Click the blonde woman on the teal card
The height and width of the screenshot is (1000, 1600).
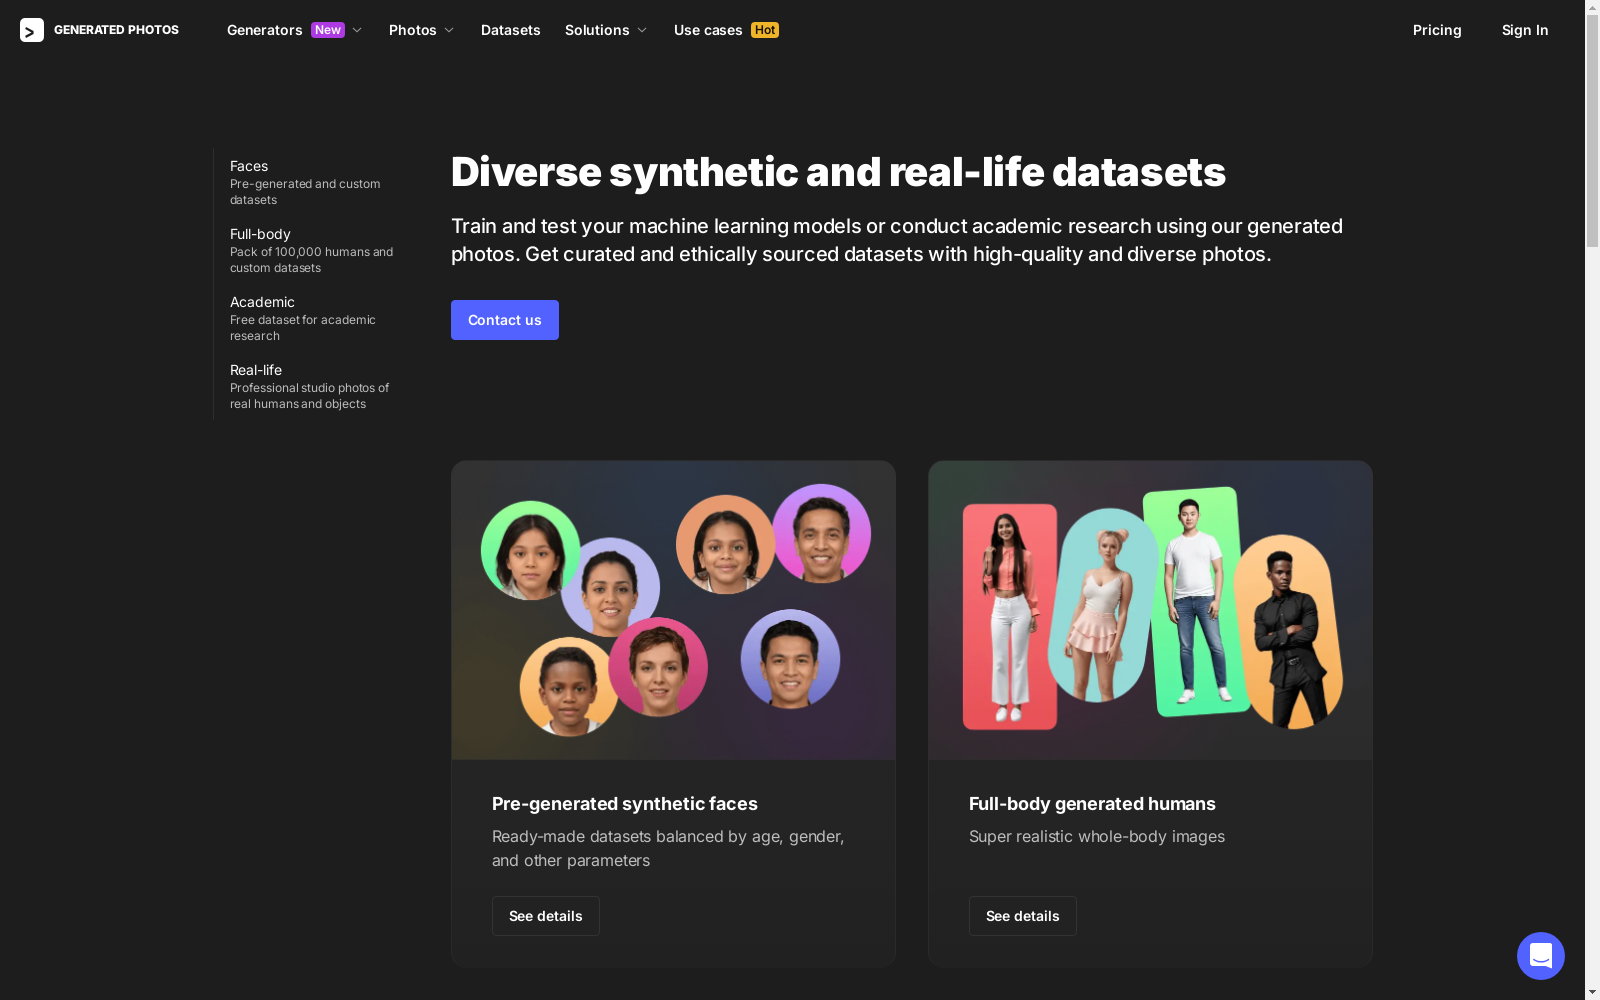[1103, 605]
